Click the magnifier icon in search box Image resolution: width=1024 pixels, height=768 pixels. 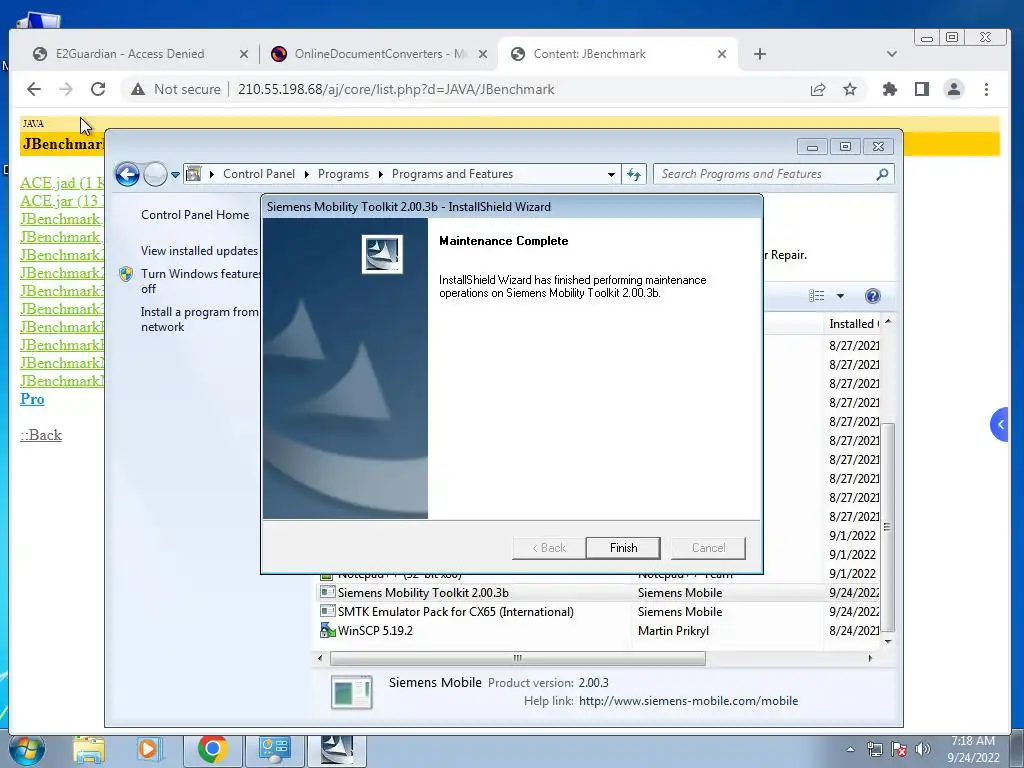882,174
